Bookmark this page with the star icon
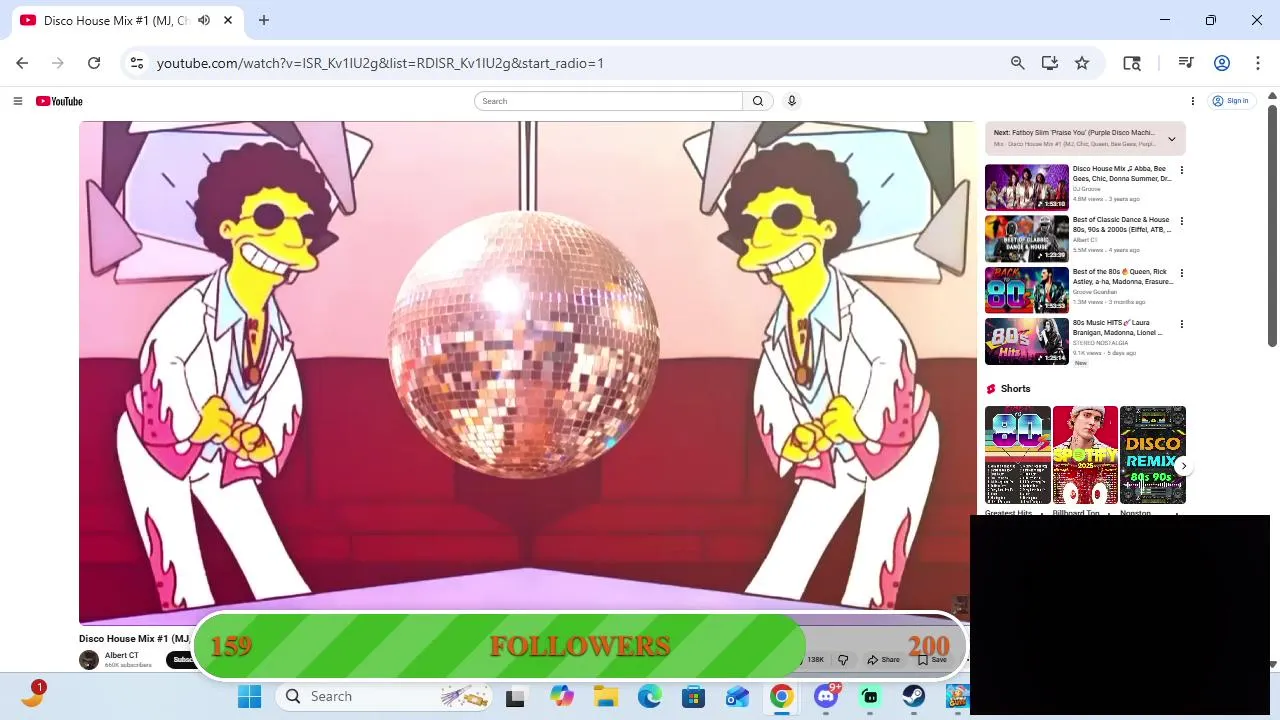This screenshot has width=1280, height=720. (1082, 63)
